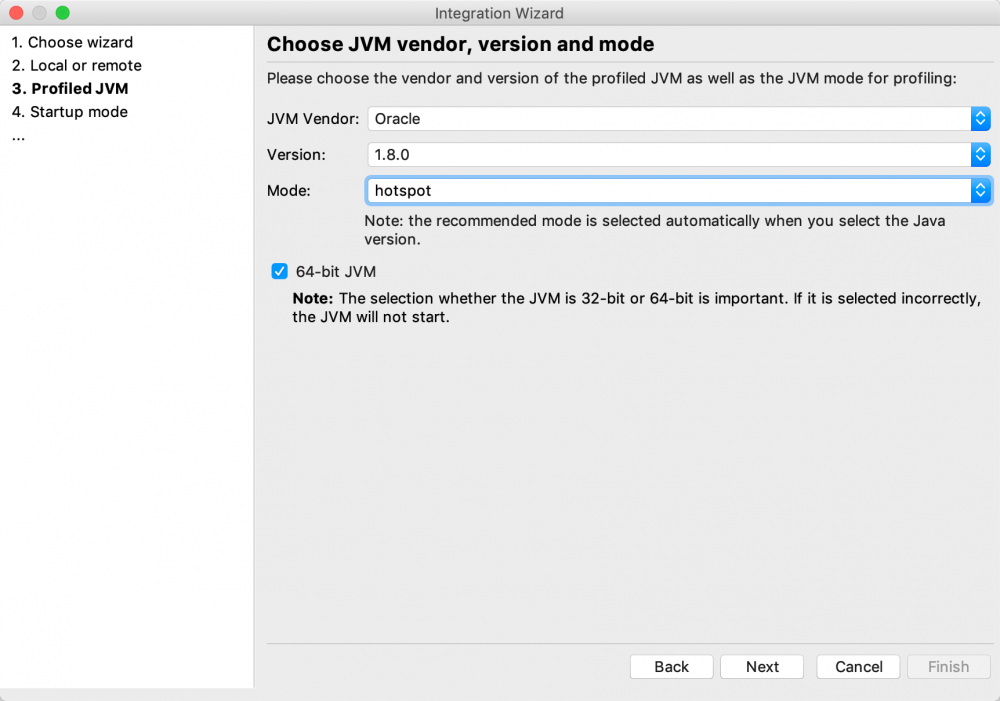Open the Mode dropdown
Screen dimensions: 1000x701
pos(670,190)
